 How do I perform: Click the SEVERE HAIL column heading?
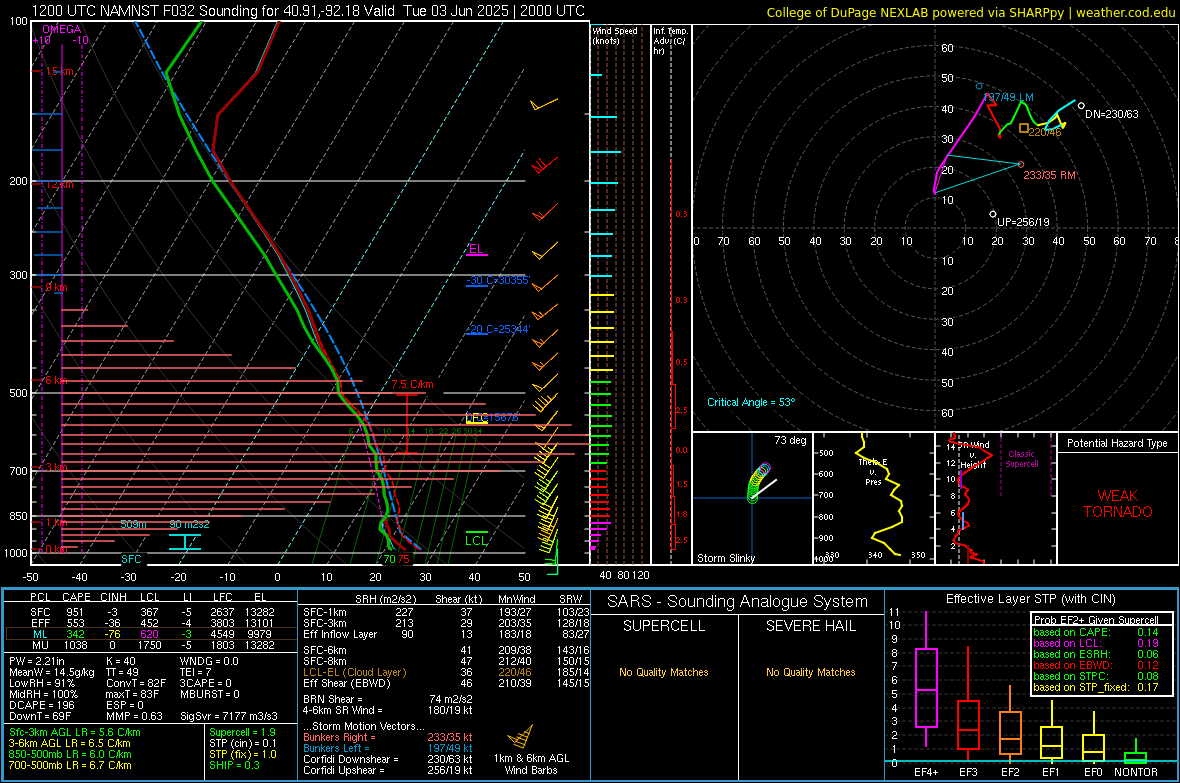click(810, 626)
